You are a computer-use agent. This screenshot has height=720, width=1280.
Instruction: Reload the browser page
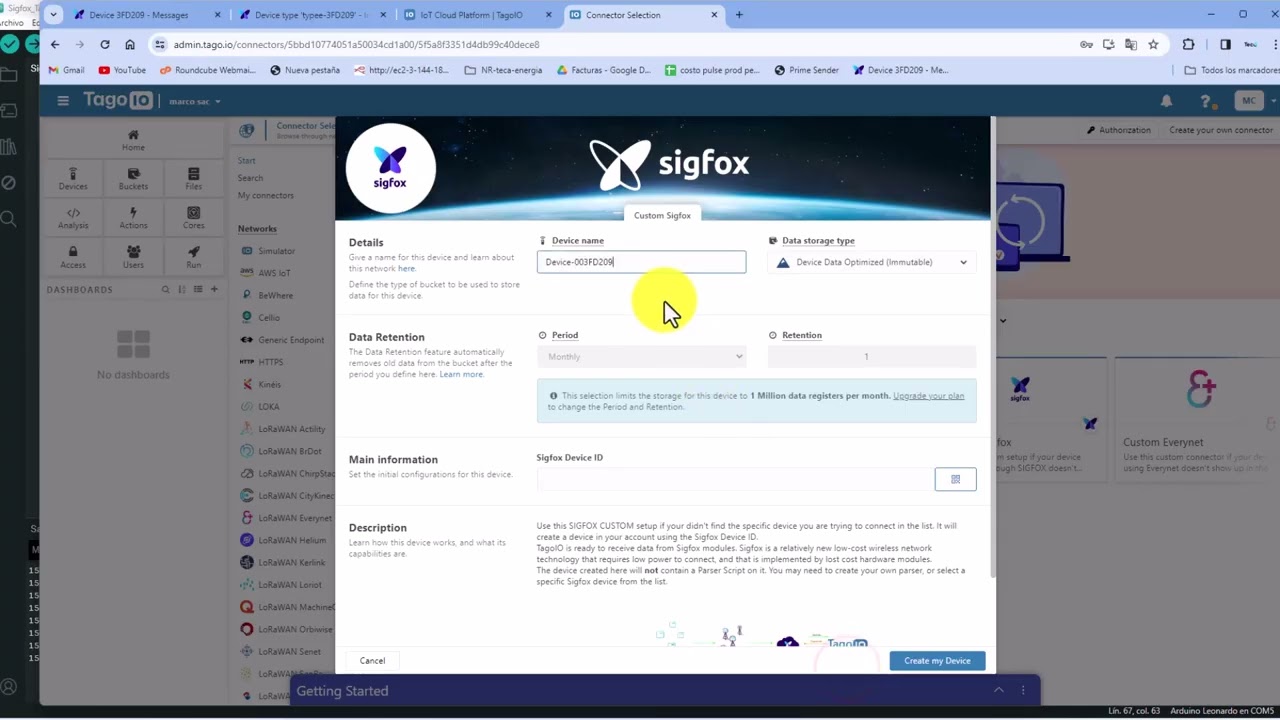(x=105, y=44)
